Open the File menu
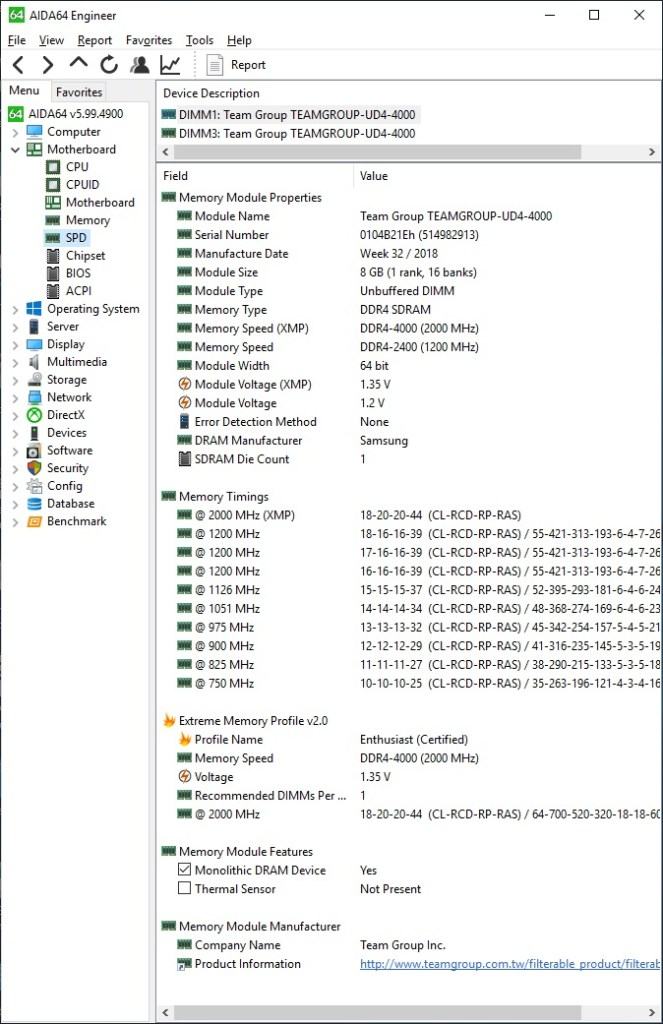Screen dimensions: 663x1024 coord(17,40)
